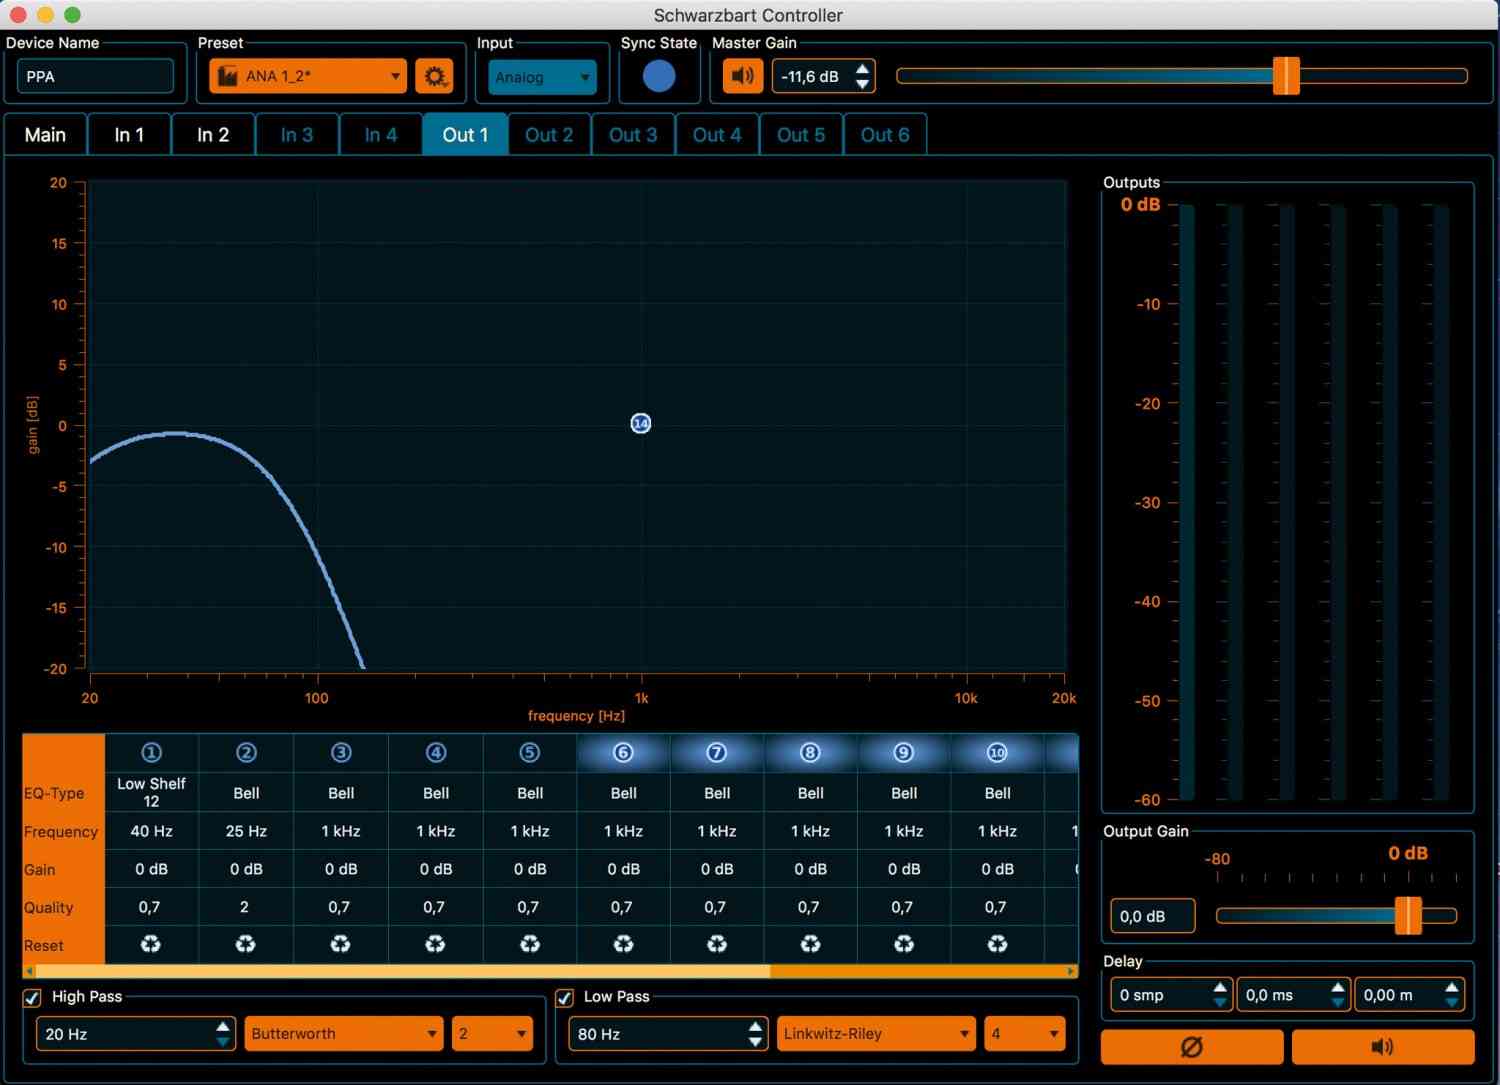Click band 3 Bell type cell
Viewport: 1500px width, 1085px height.
pos(341,793)
